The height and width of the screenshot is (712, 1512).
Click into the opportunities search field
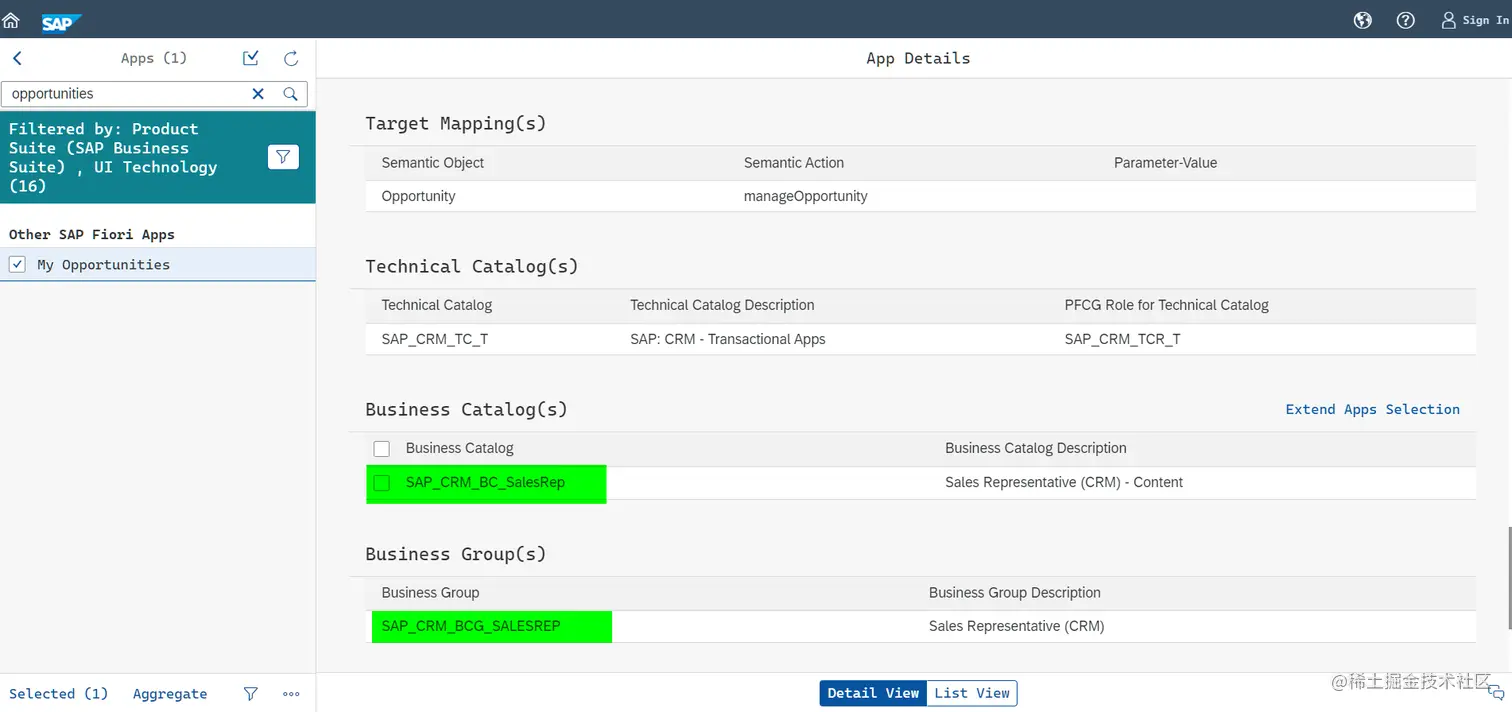pos(125,94)
